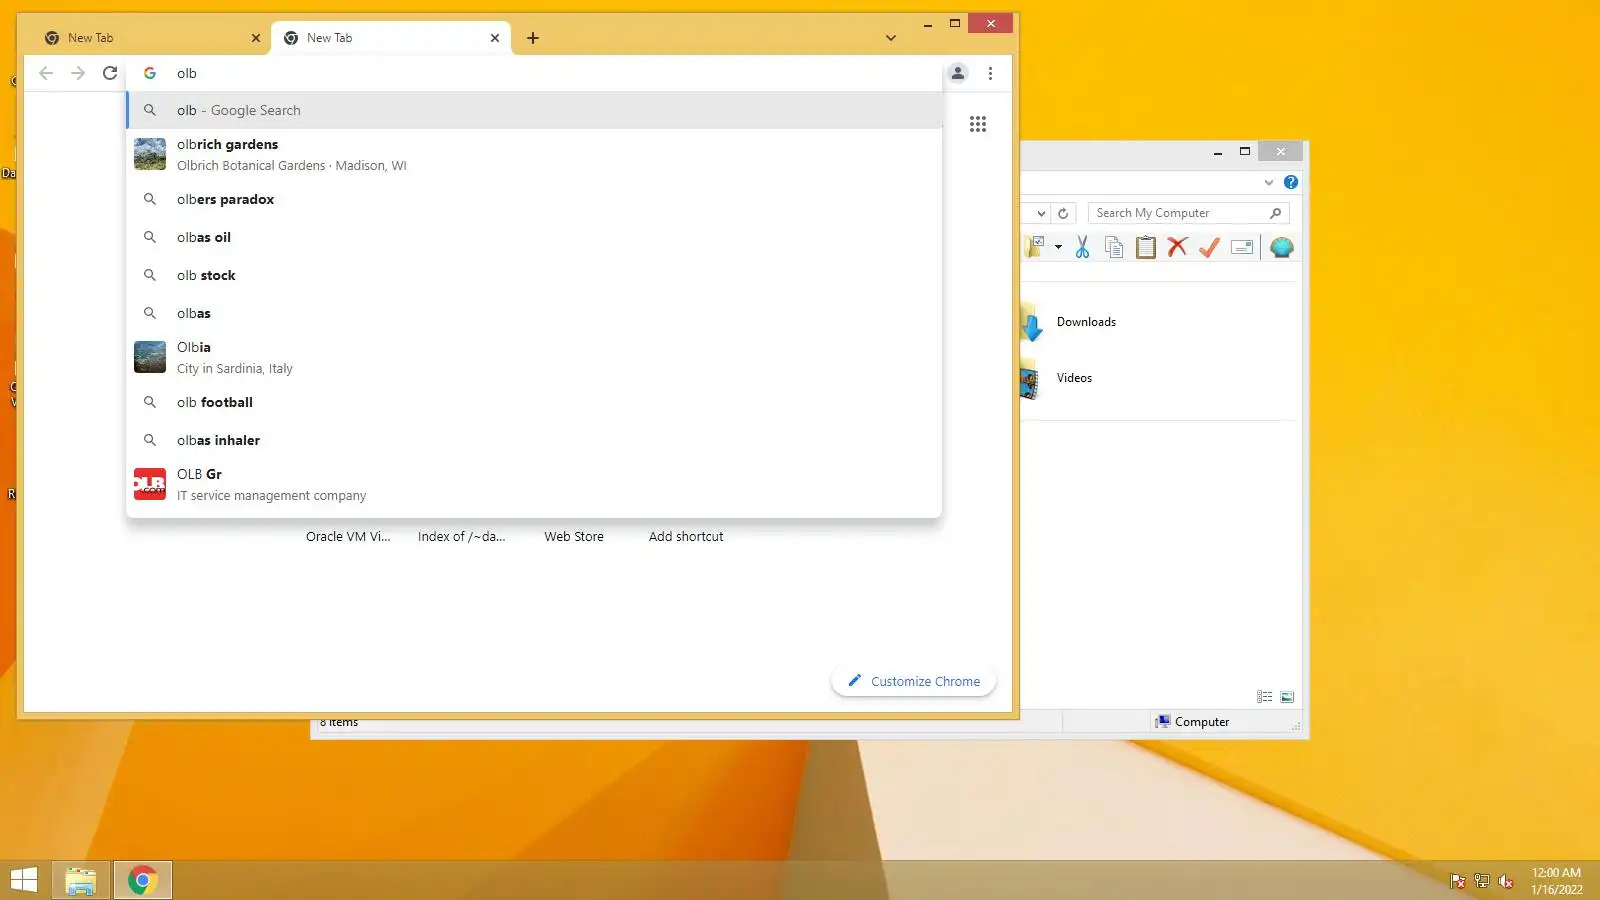1600x900 pixels.
Task: Click the OLB logo suggestion thumbnail
Action: tap(150, 484)
